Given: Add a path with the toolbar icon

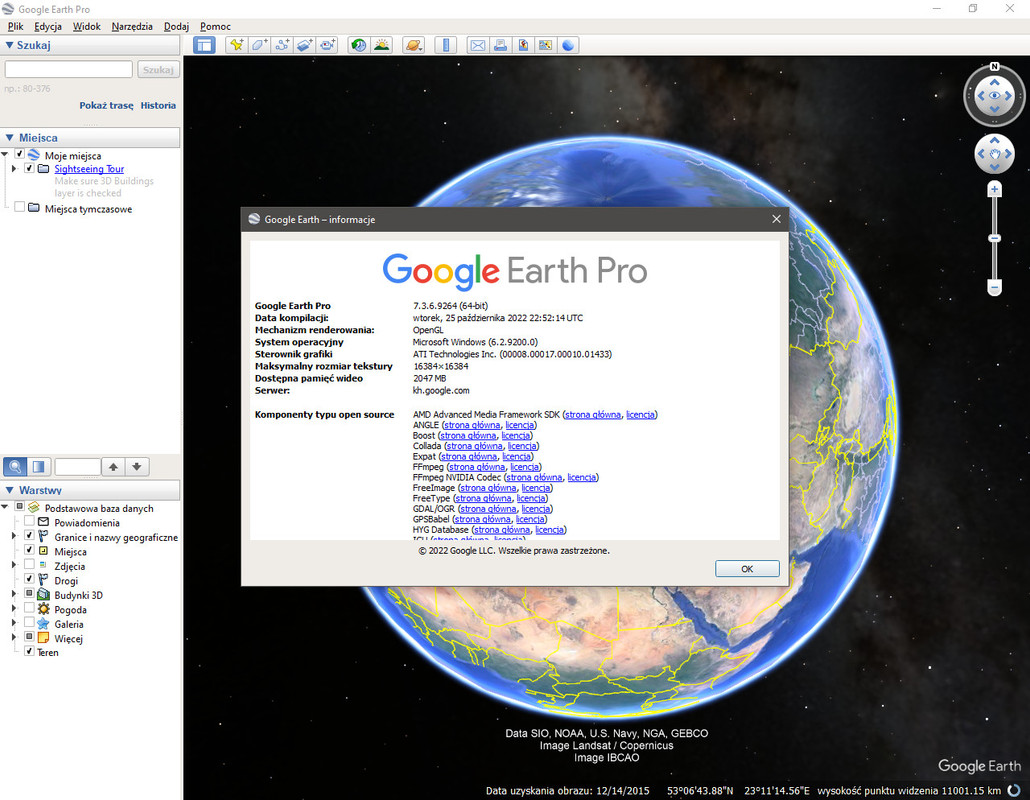Looking at the screenshot, I should 282,45.
